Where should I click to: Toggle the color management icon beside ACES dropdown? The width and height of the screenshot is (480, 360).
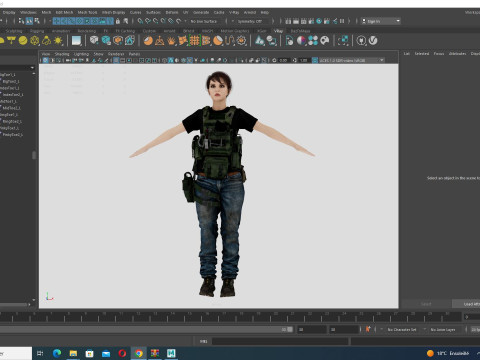point(315,60)
